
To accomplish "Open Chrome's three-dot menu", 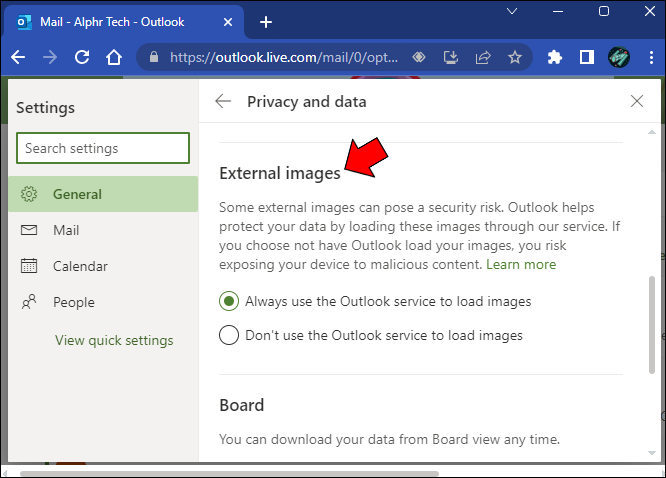I will coord(649,58).
